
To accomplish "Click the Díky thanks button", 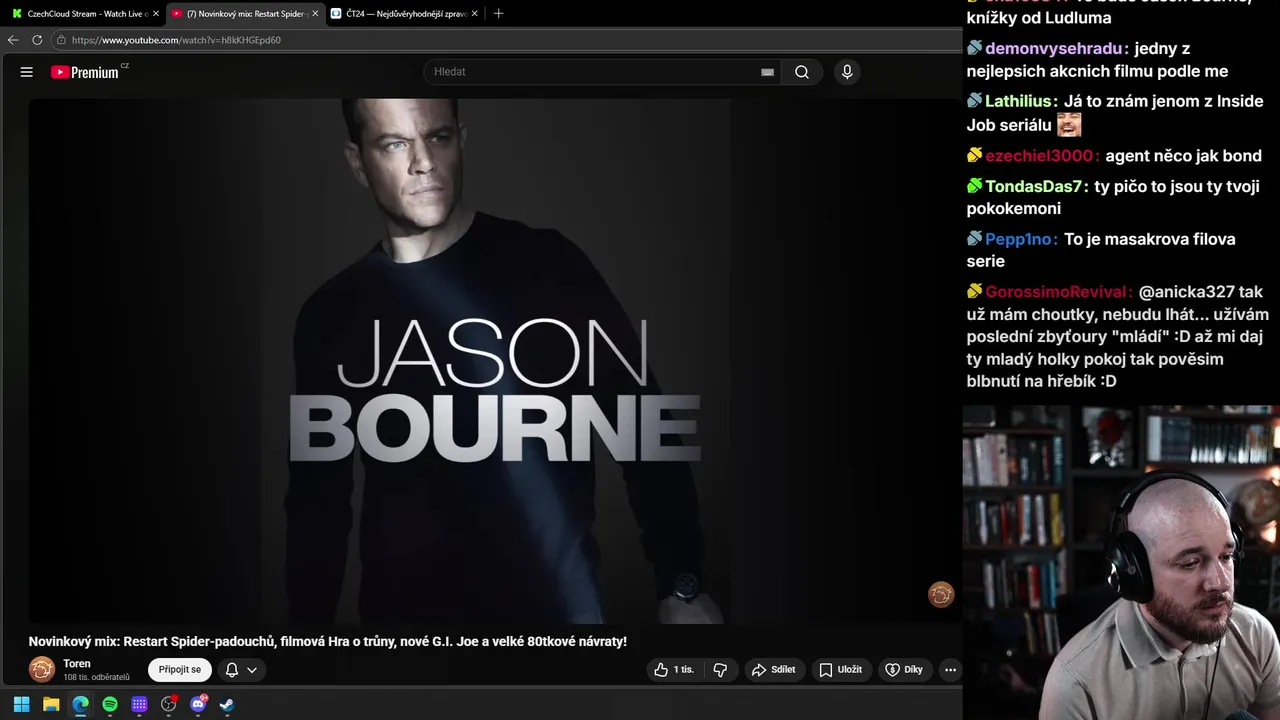I will (x=904, y=670).
